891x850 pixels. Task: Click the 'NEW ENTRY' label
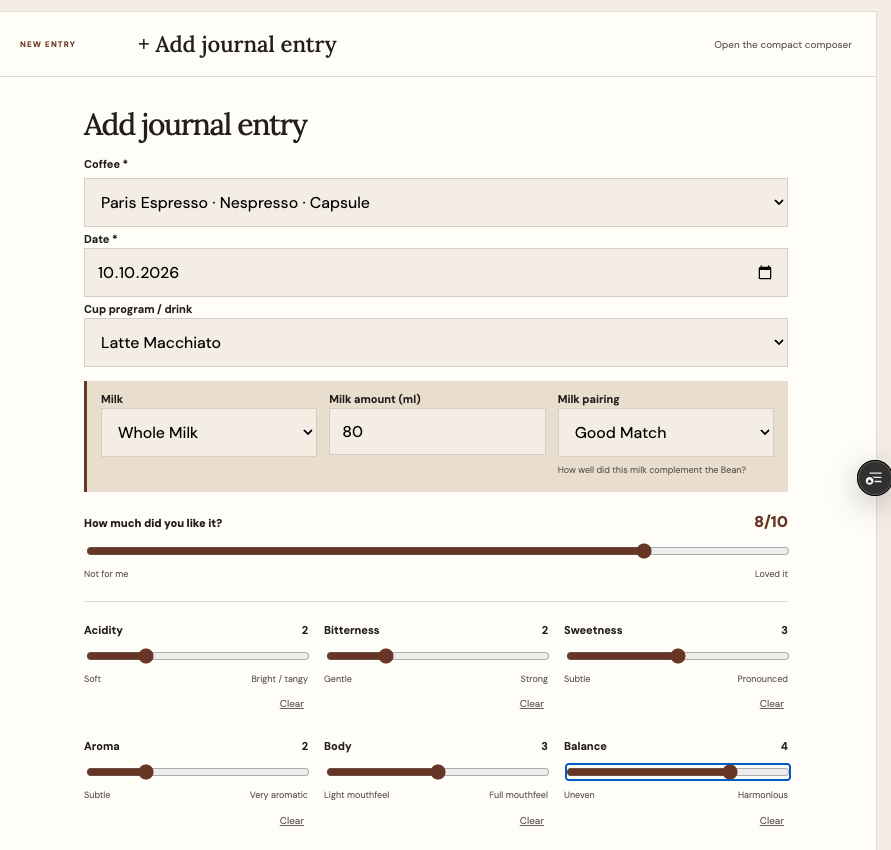click(x=48, y=44)
